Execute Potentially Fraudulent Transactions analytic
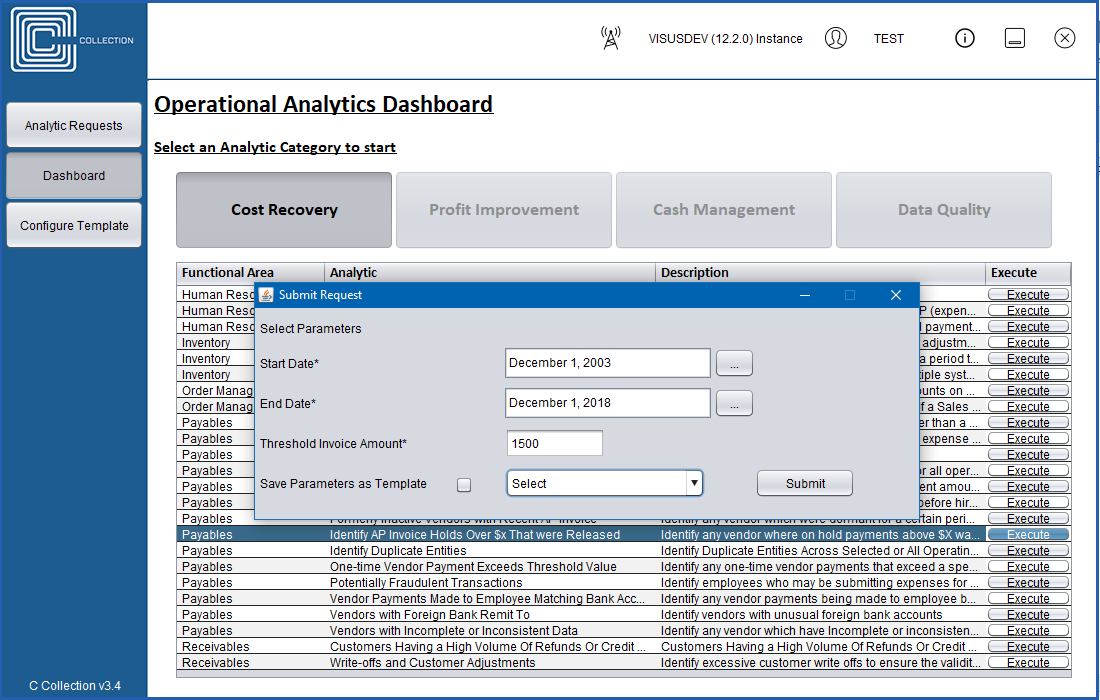This screenshot has height=700, width=1100. pyautogui.click(x=1028, y=583)
